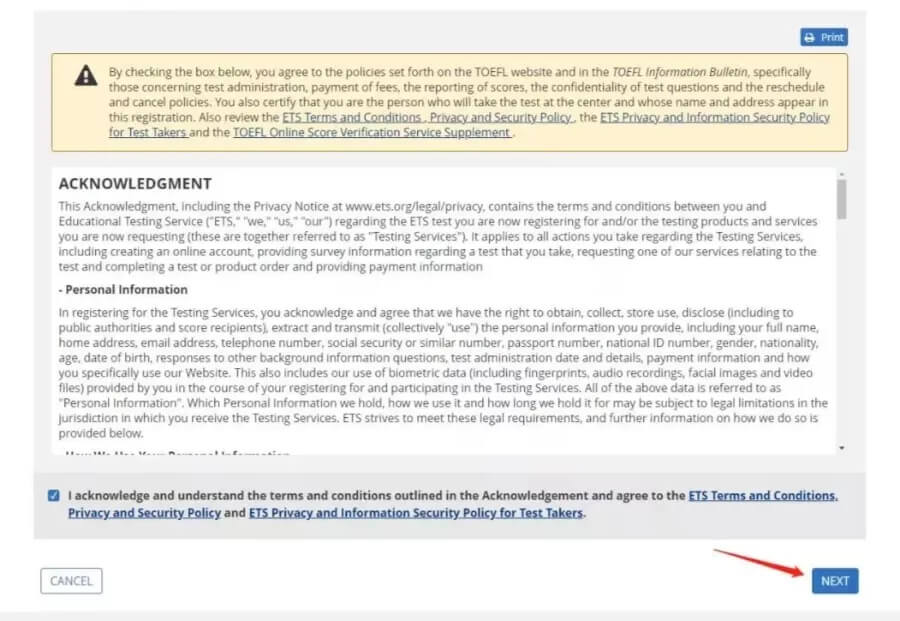This screenshot has width=900, height=621.
Task: Click the ACKNOWLEDGMENT heading
Action: pyautogui.click(x=135, y=184)
